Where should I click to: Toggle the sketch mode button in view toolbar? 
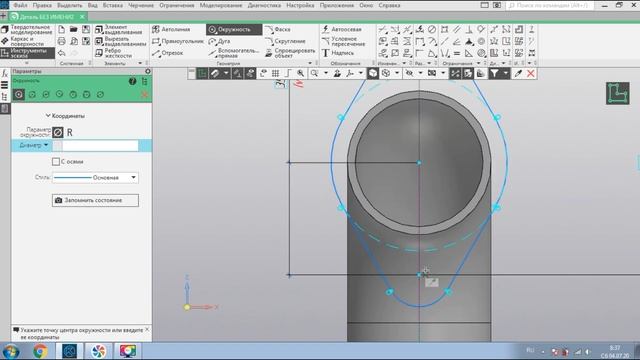point(202,73)
